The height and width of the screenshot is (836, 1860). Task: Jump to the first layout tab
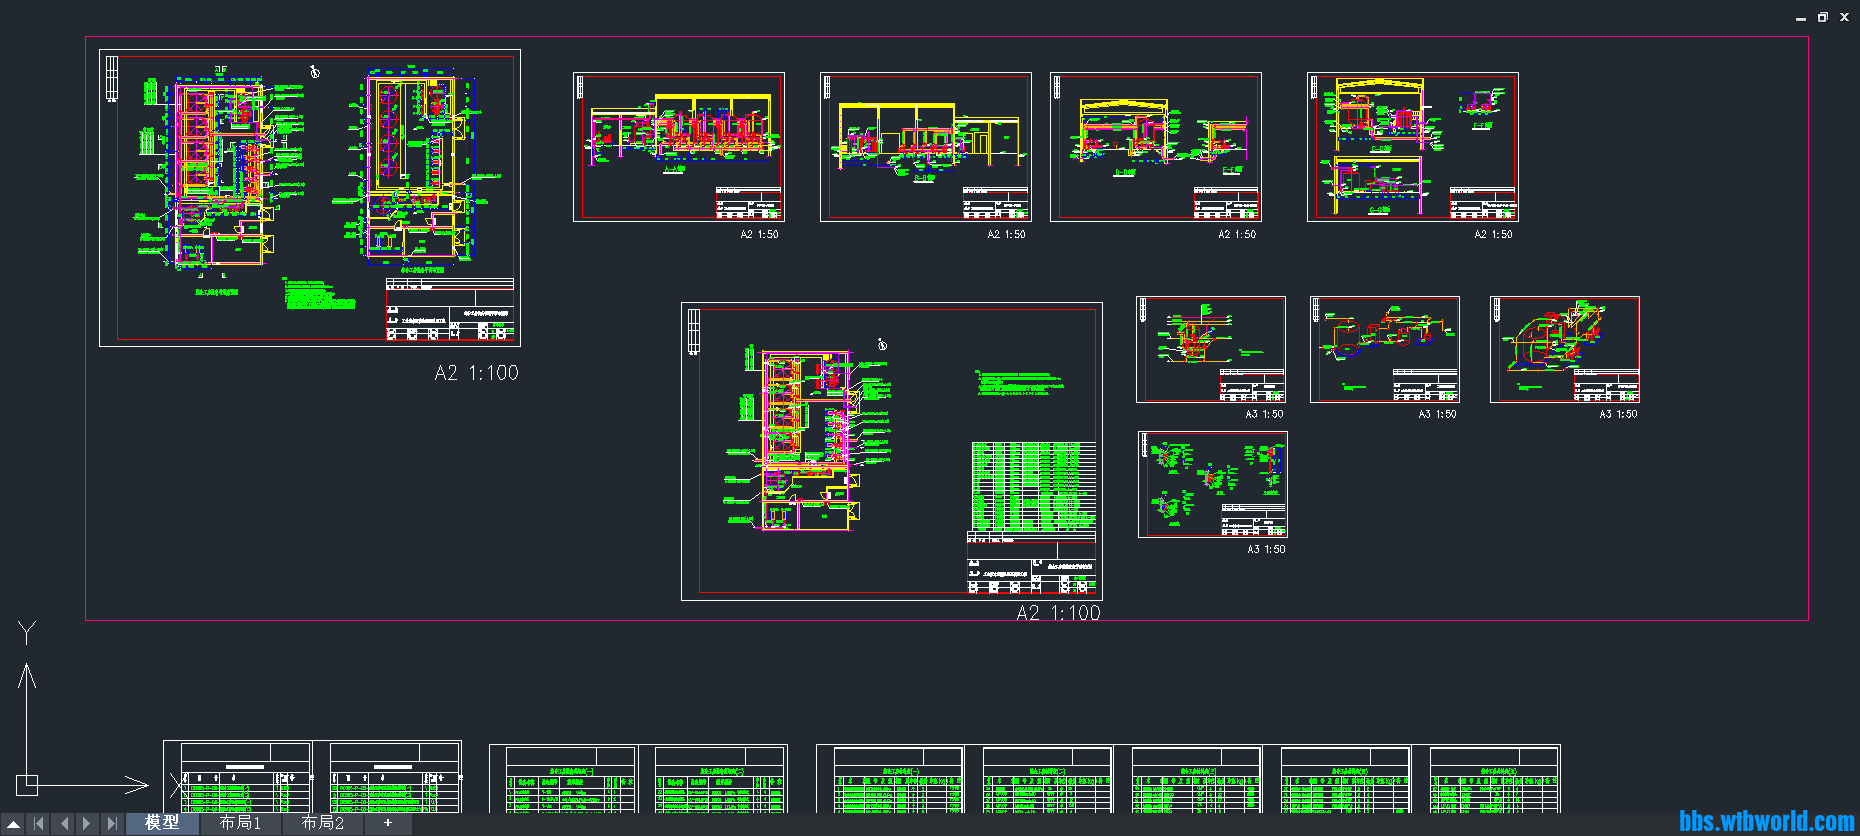(39, 824)
